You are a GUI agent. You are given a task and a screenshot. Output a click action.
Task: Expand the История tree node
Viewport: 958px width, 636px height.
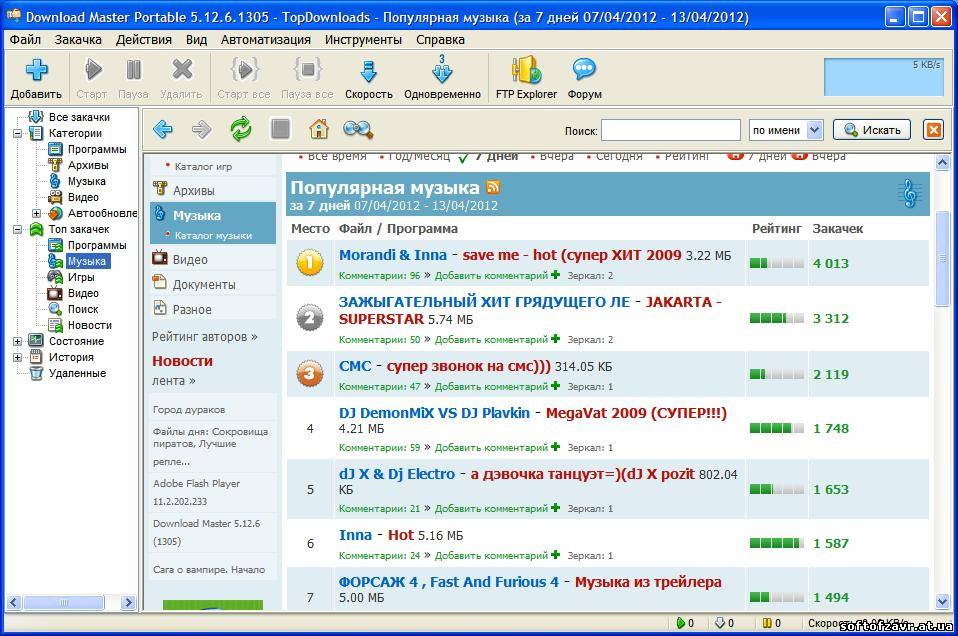(x=17, y=357)
